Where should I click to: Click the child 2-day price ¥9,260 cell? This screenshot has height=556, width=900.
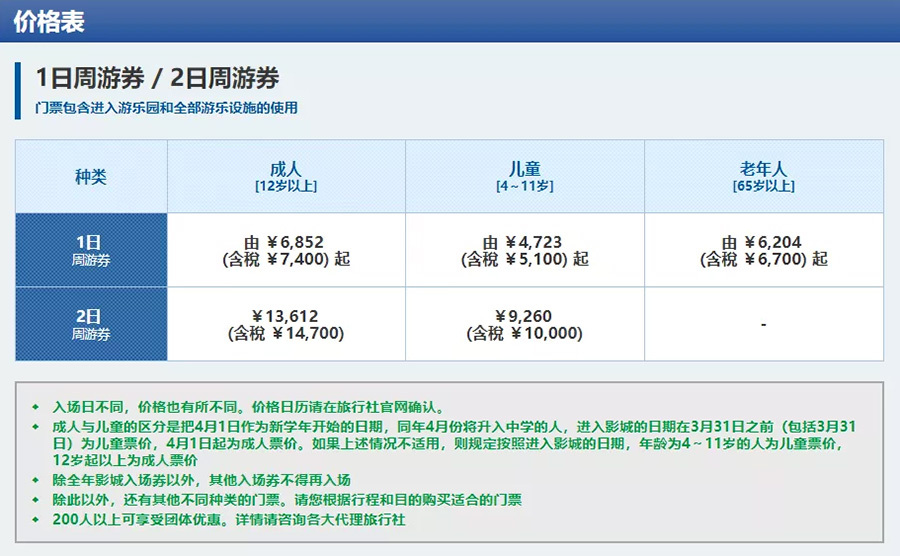click(525, 324)
